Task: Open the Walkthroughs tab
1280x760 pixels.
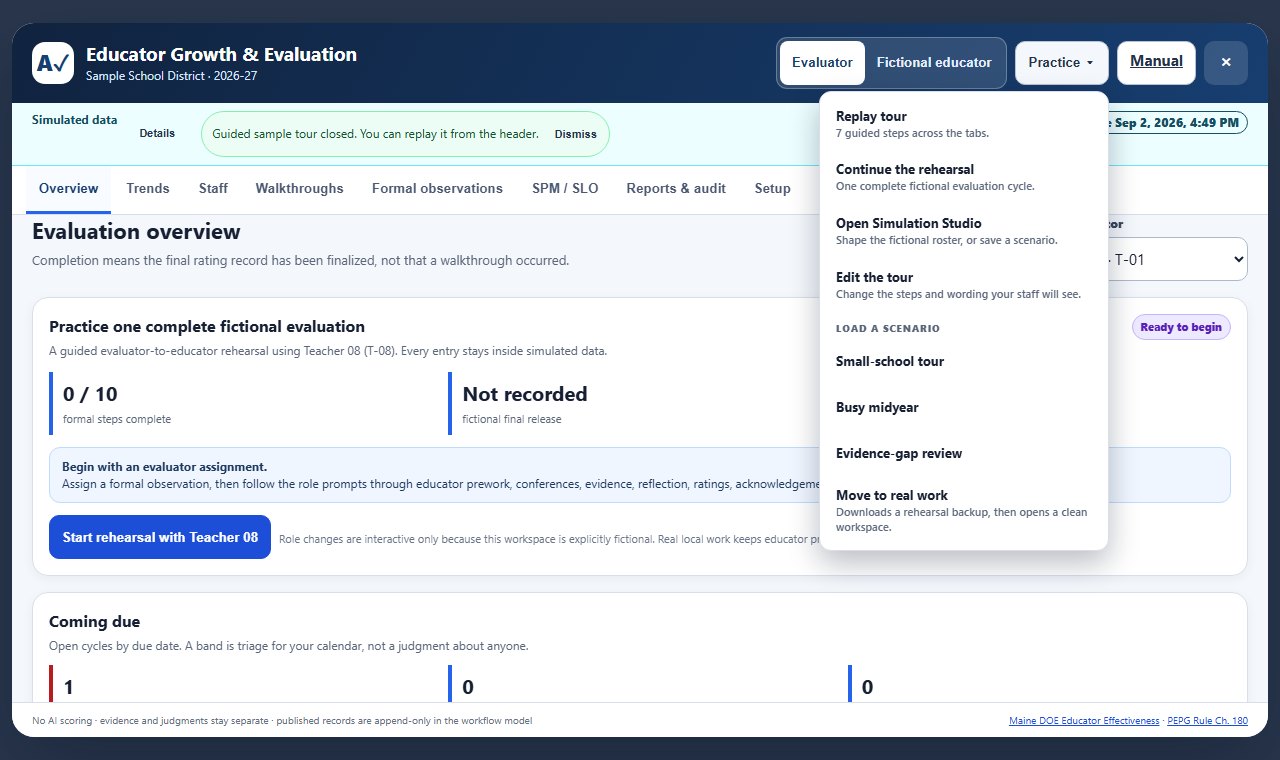Action: [x=299, y=189]
